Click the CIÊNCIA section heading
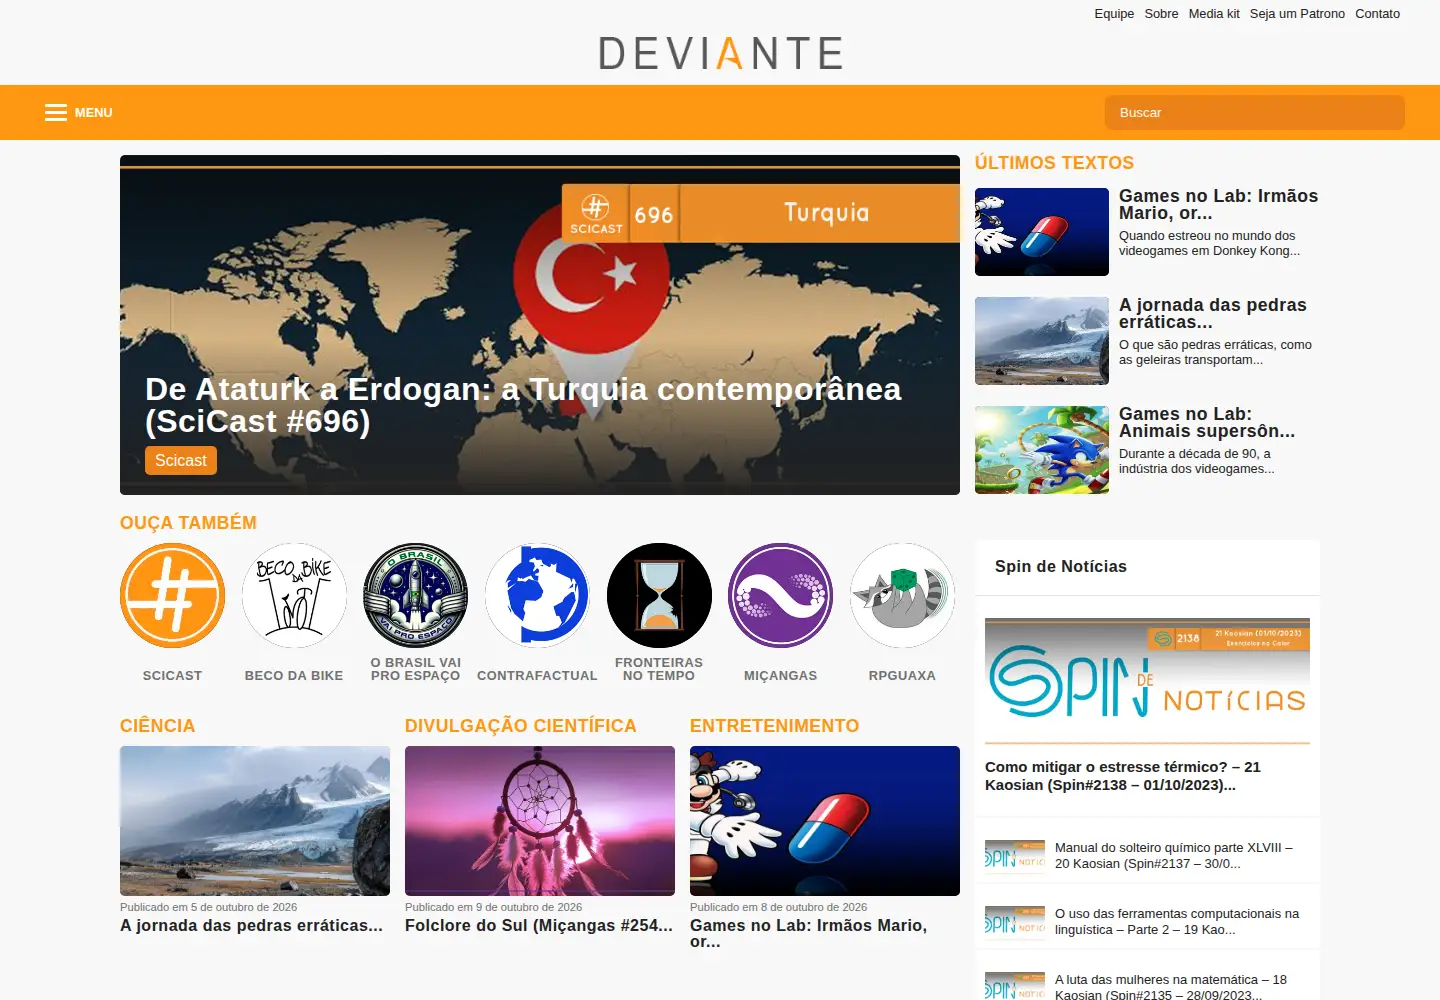1440x1000 pixels. point(158,726)
